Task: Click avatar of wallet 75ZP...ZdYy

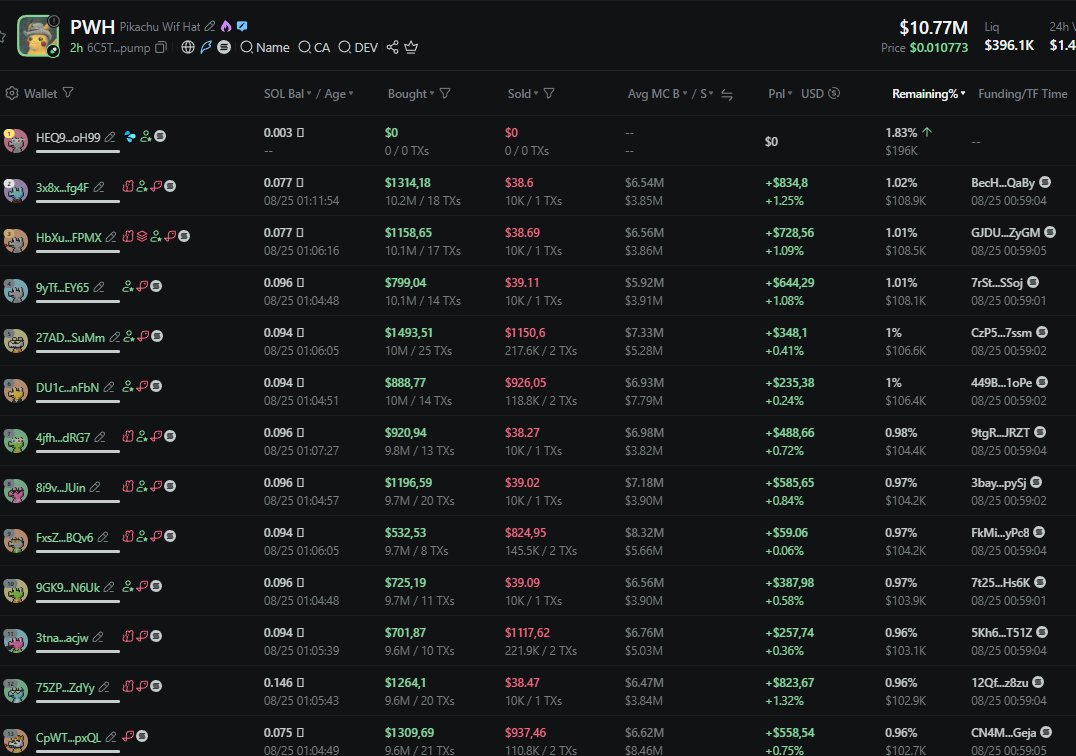Action: point(15,690)
